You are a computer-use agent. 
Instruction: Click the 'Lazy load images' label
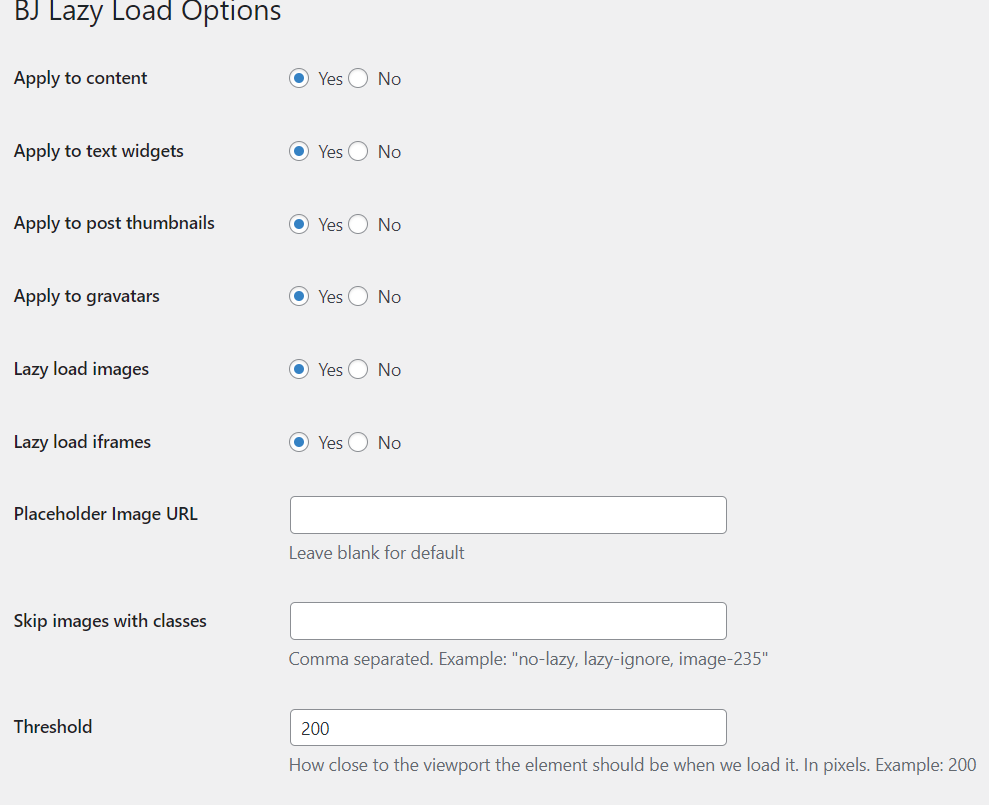(x=81, y=369)
